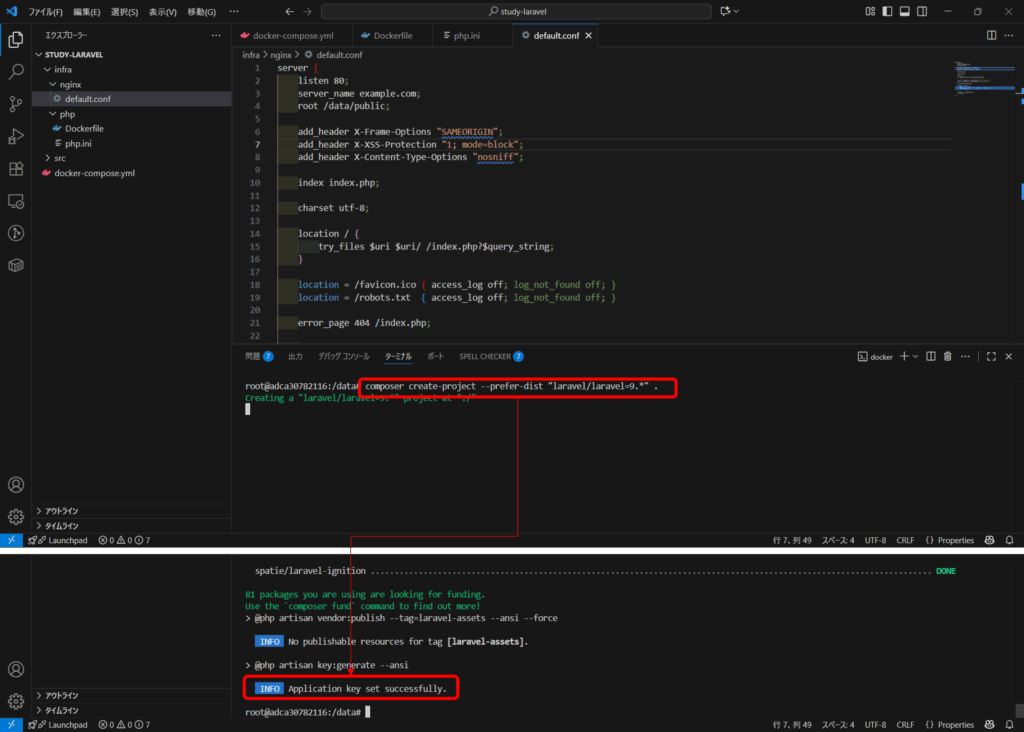Kill the docker terminal with trash icon
This screenshot has height=732, width=1024.
(x=948, y=356)
